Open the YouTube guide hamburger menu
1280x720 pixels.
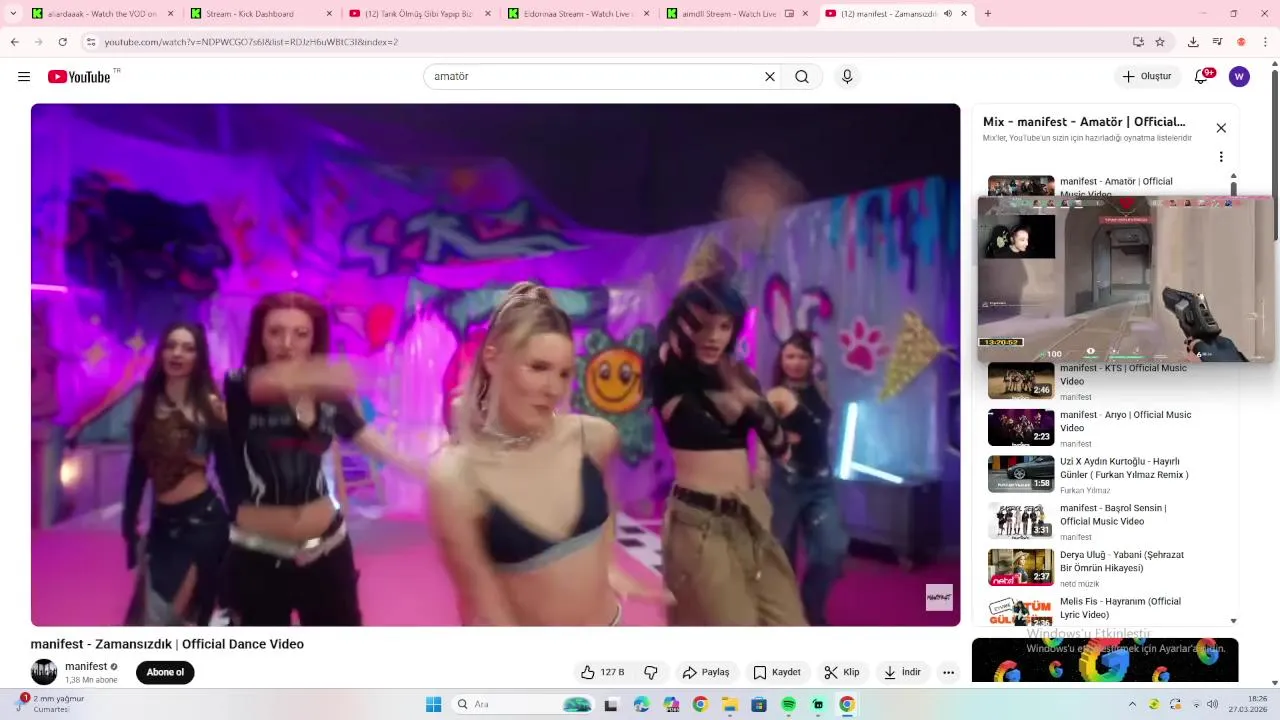[x=24, y=77]
